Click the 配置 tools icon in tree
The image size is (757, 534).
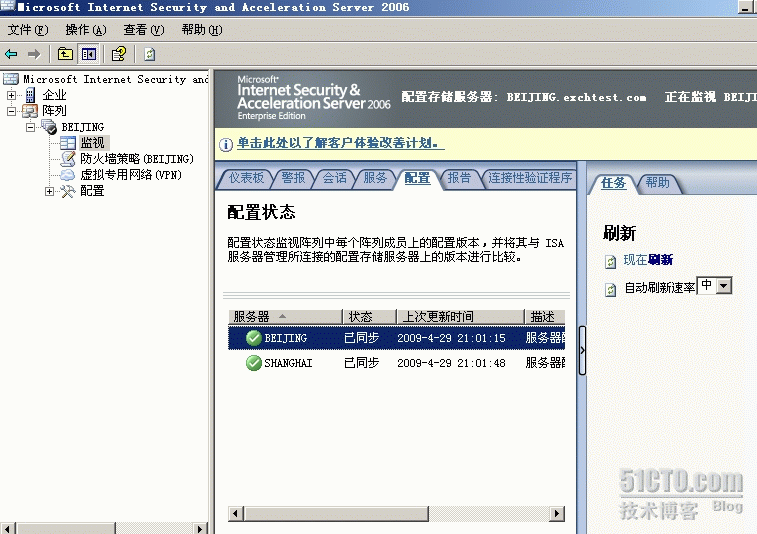pos(68,191)
